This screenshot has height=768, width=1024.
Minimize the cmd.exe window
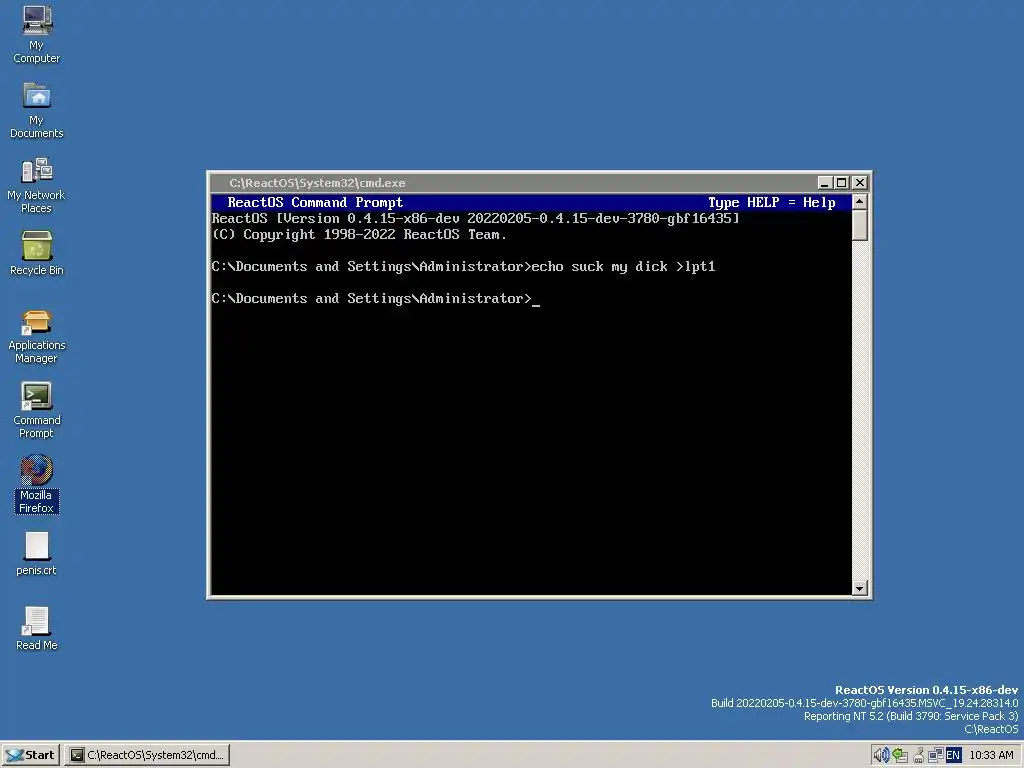tap(824, 183)
